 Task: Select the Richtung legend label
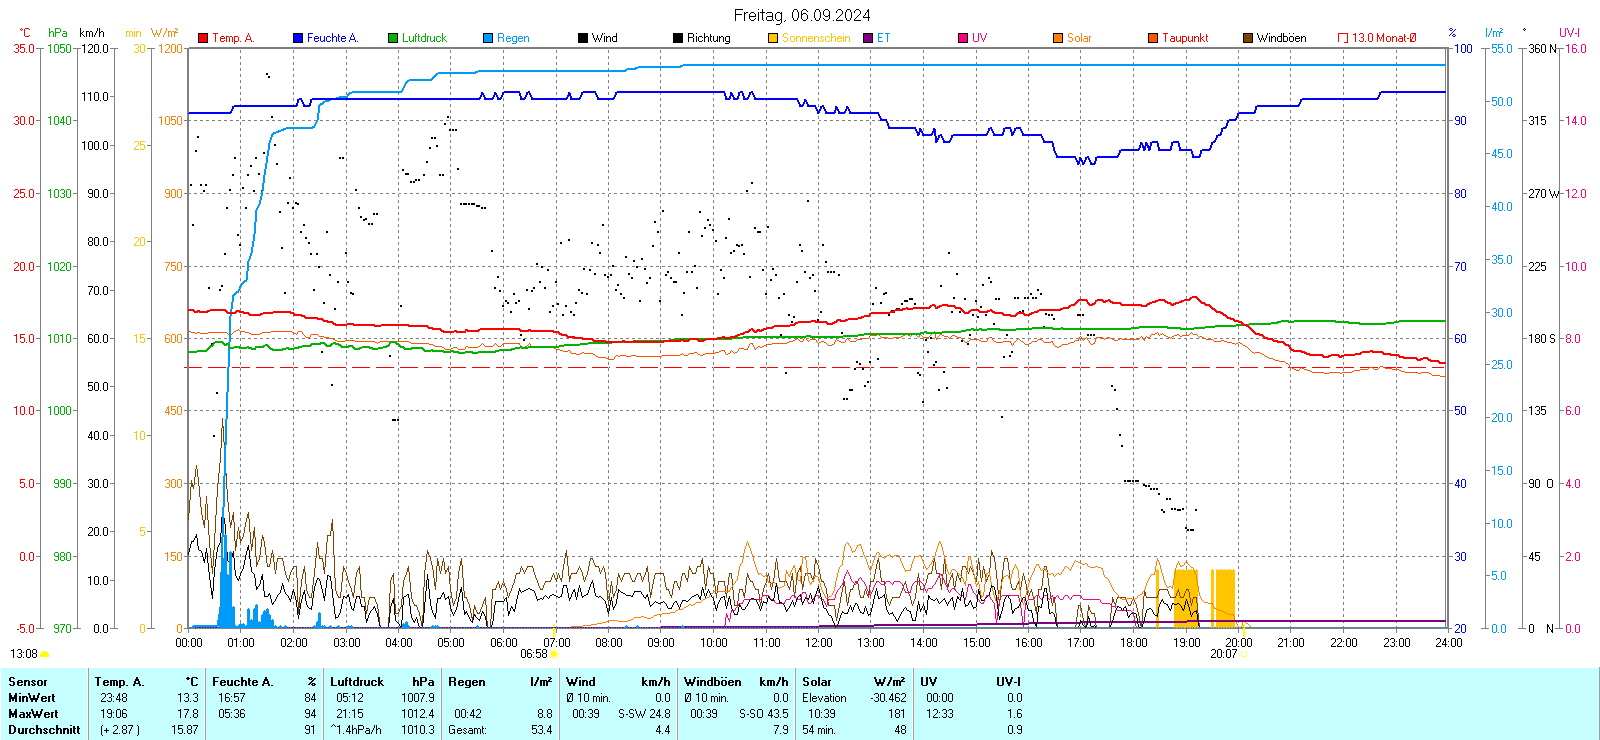tap(708, 38)
